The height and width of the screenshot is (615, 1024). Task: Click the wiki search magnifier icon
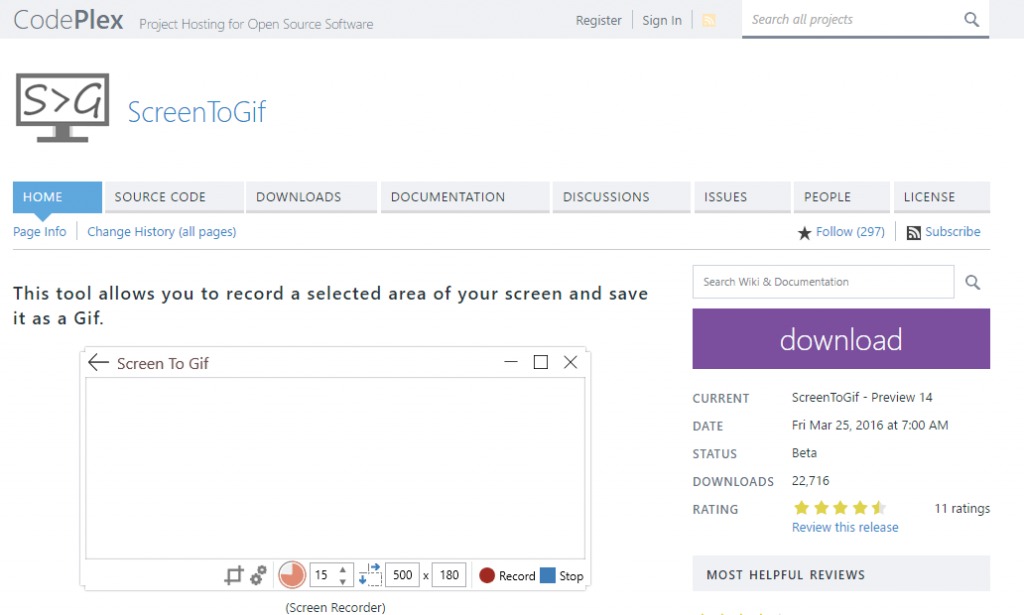point(973,282)
